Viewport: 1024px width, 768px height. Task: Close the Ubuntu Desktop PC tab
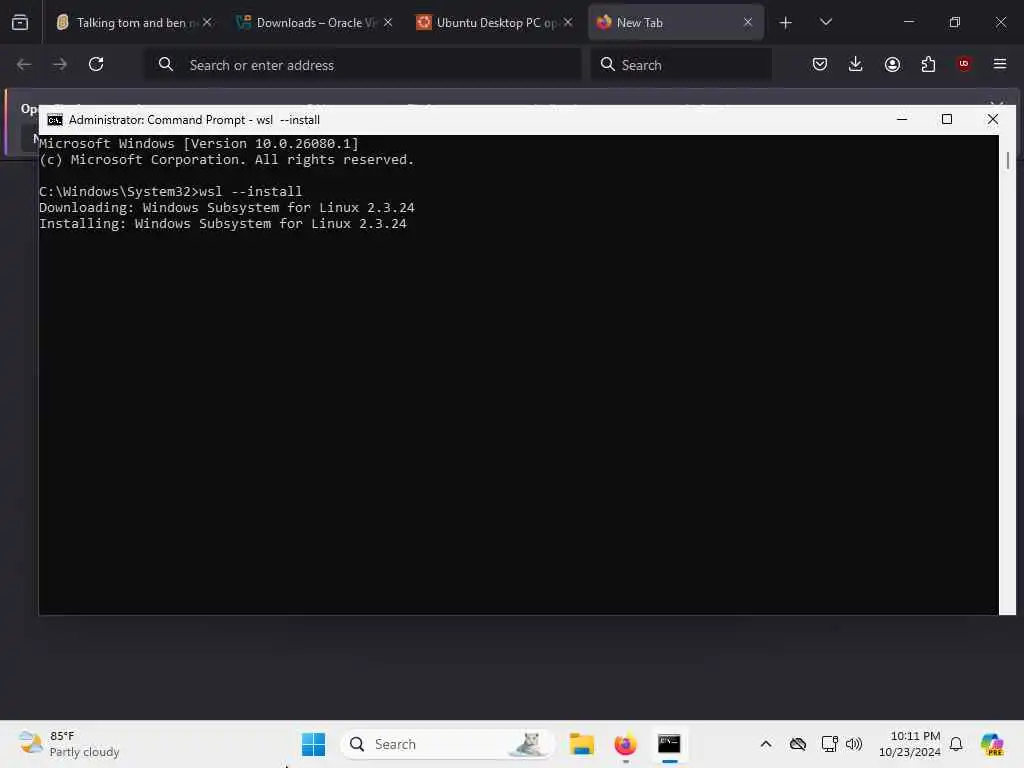tap(568, 22)
